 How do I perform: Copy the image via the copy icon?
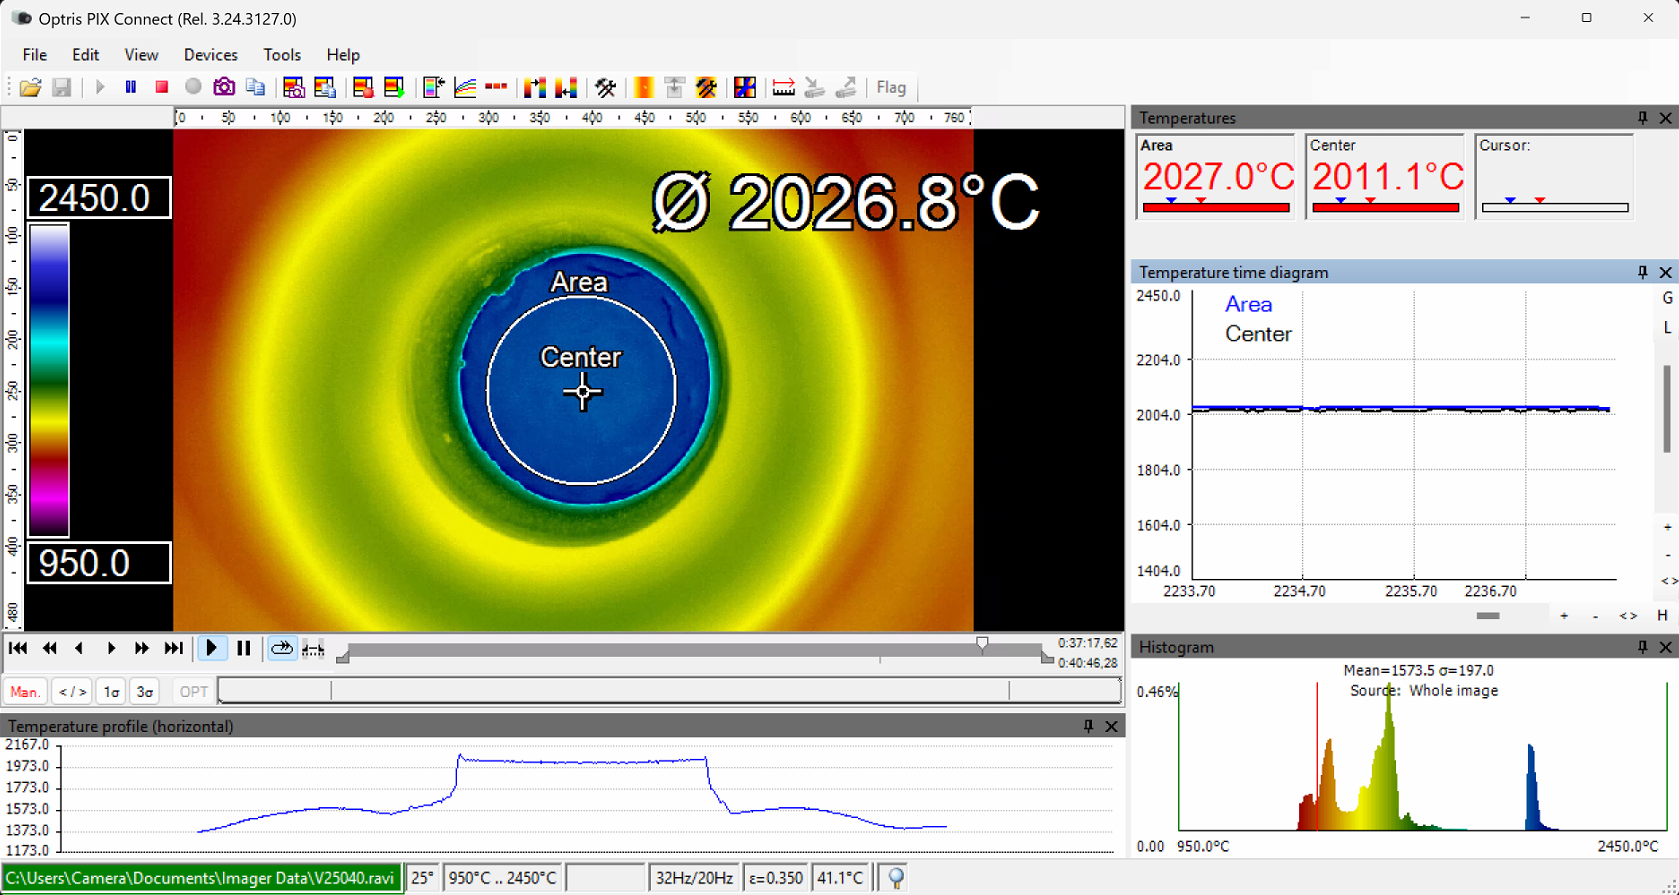click(x=256, y=88)
